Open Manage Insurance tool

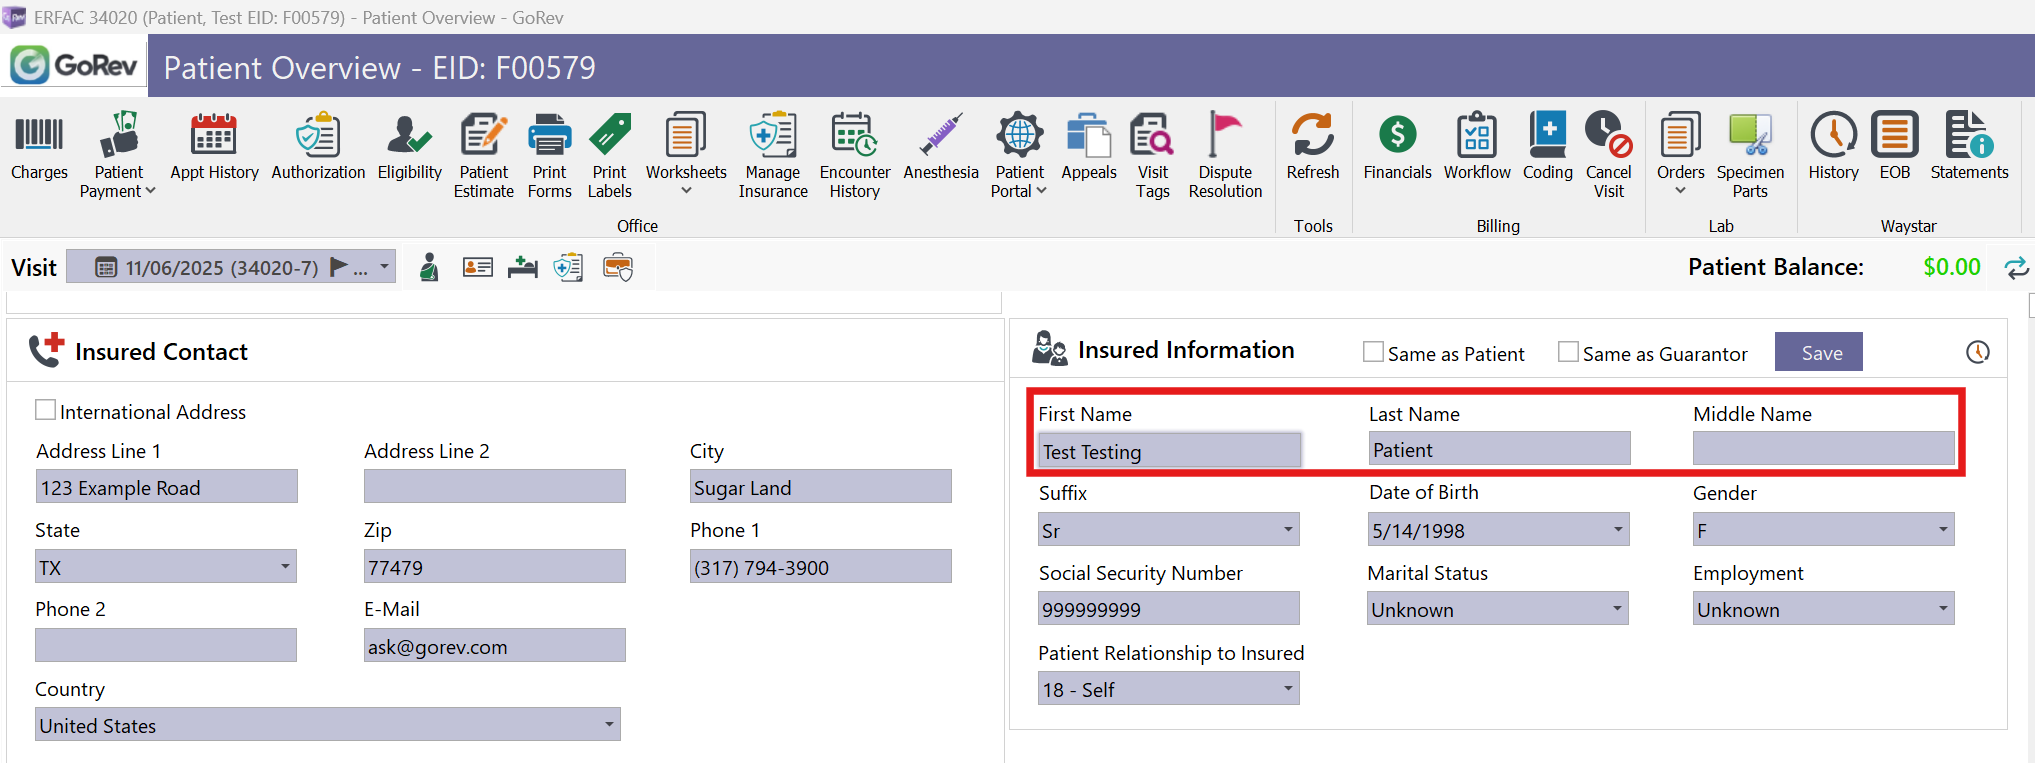[x=773, y=136]
